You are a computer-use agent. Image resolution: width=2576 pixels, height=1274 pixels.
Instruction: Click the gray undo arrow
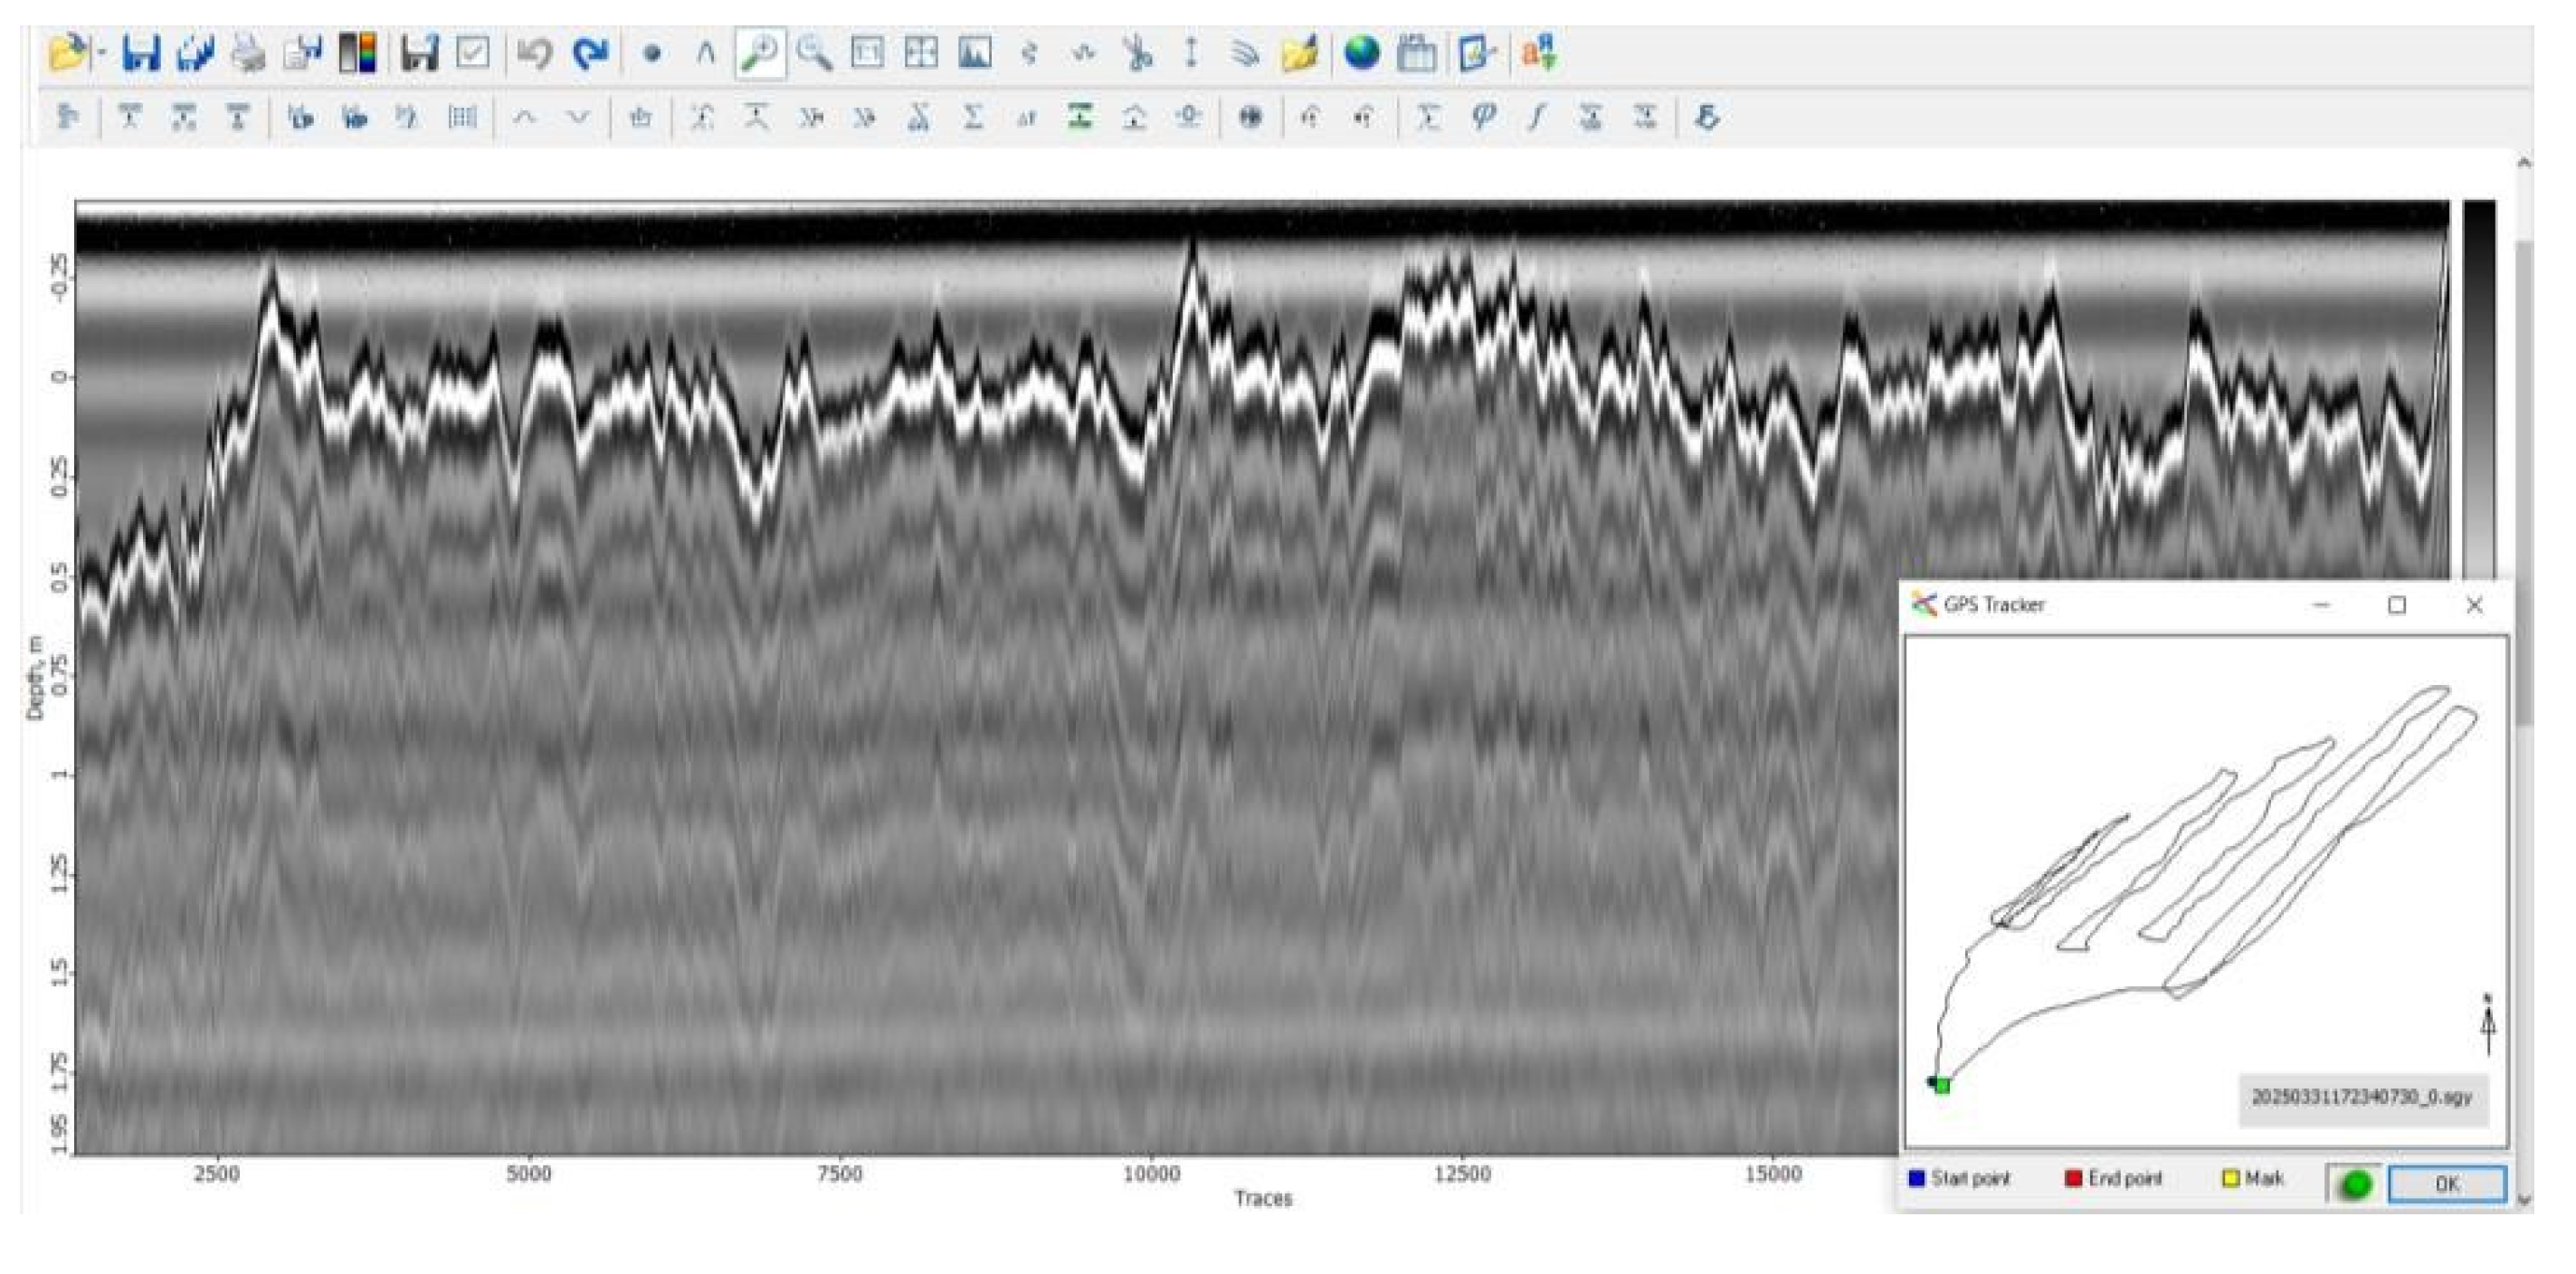pyautogui.click(x=535, y=53)
